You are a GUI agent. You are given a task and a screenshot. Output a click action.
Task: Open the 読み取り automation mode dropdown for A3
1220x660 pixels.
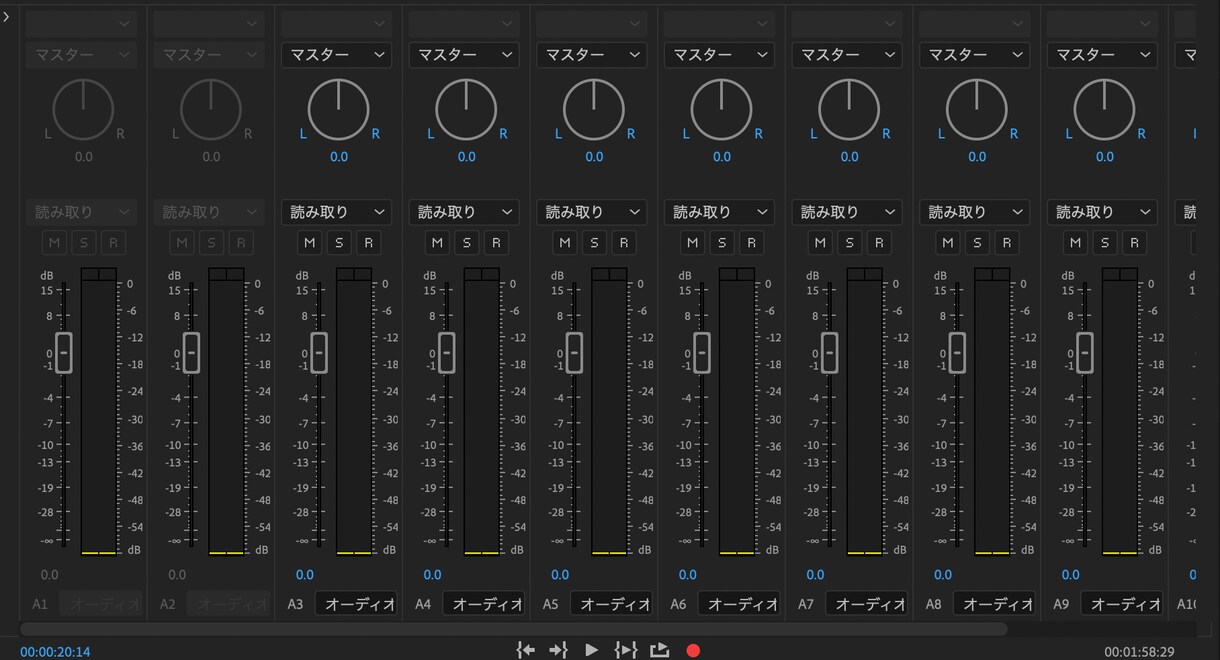[337, 212]
